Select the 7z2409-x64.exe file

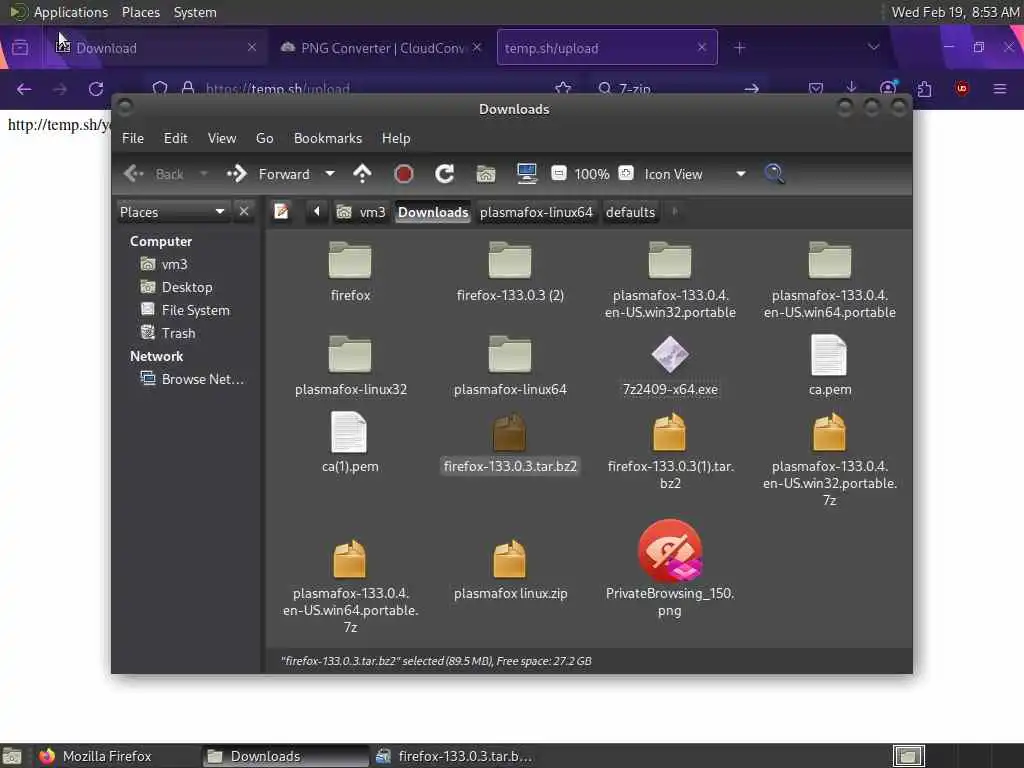coord(670,366)
